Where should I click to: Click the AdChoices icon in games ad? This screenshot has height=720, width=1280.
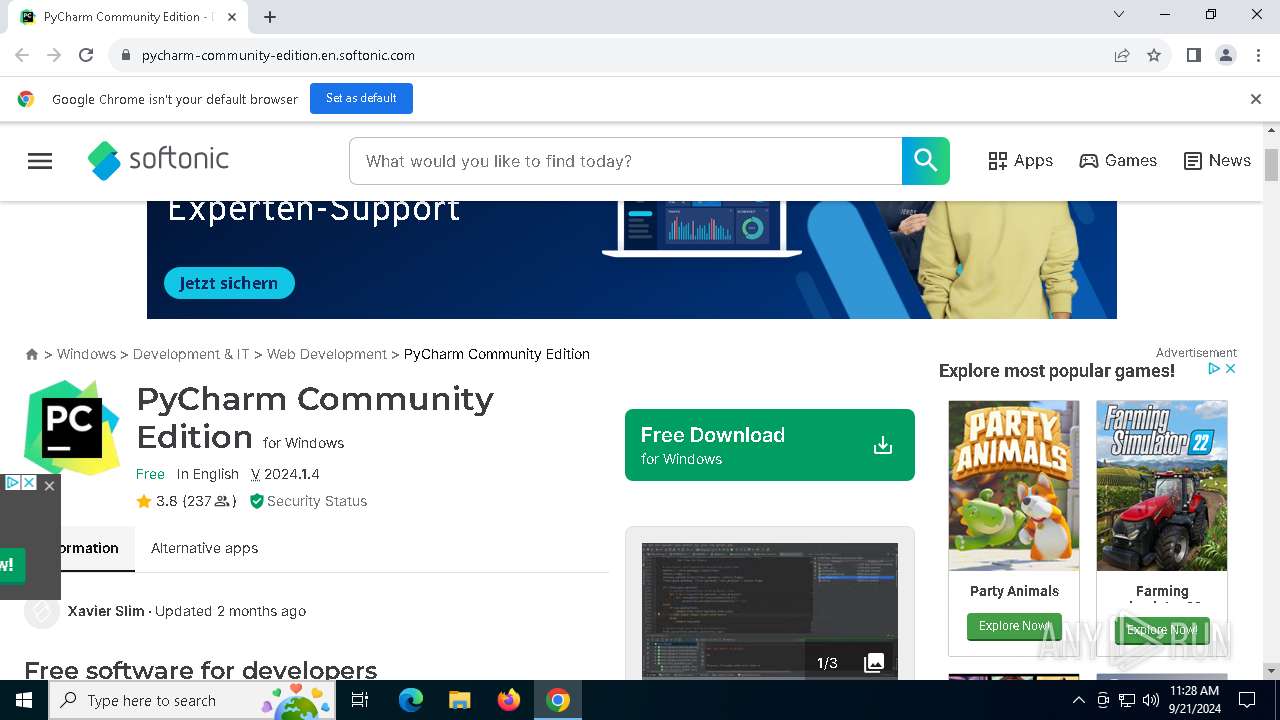click(x=1214, y=369)
